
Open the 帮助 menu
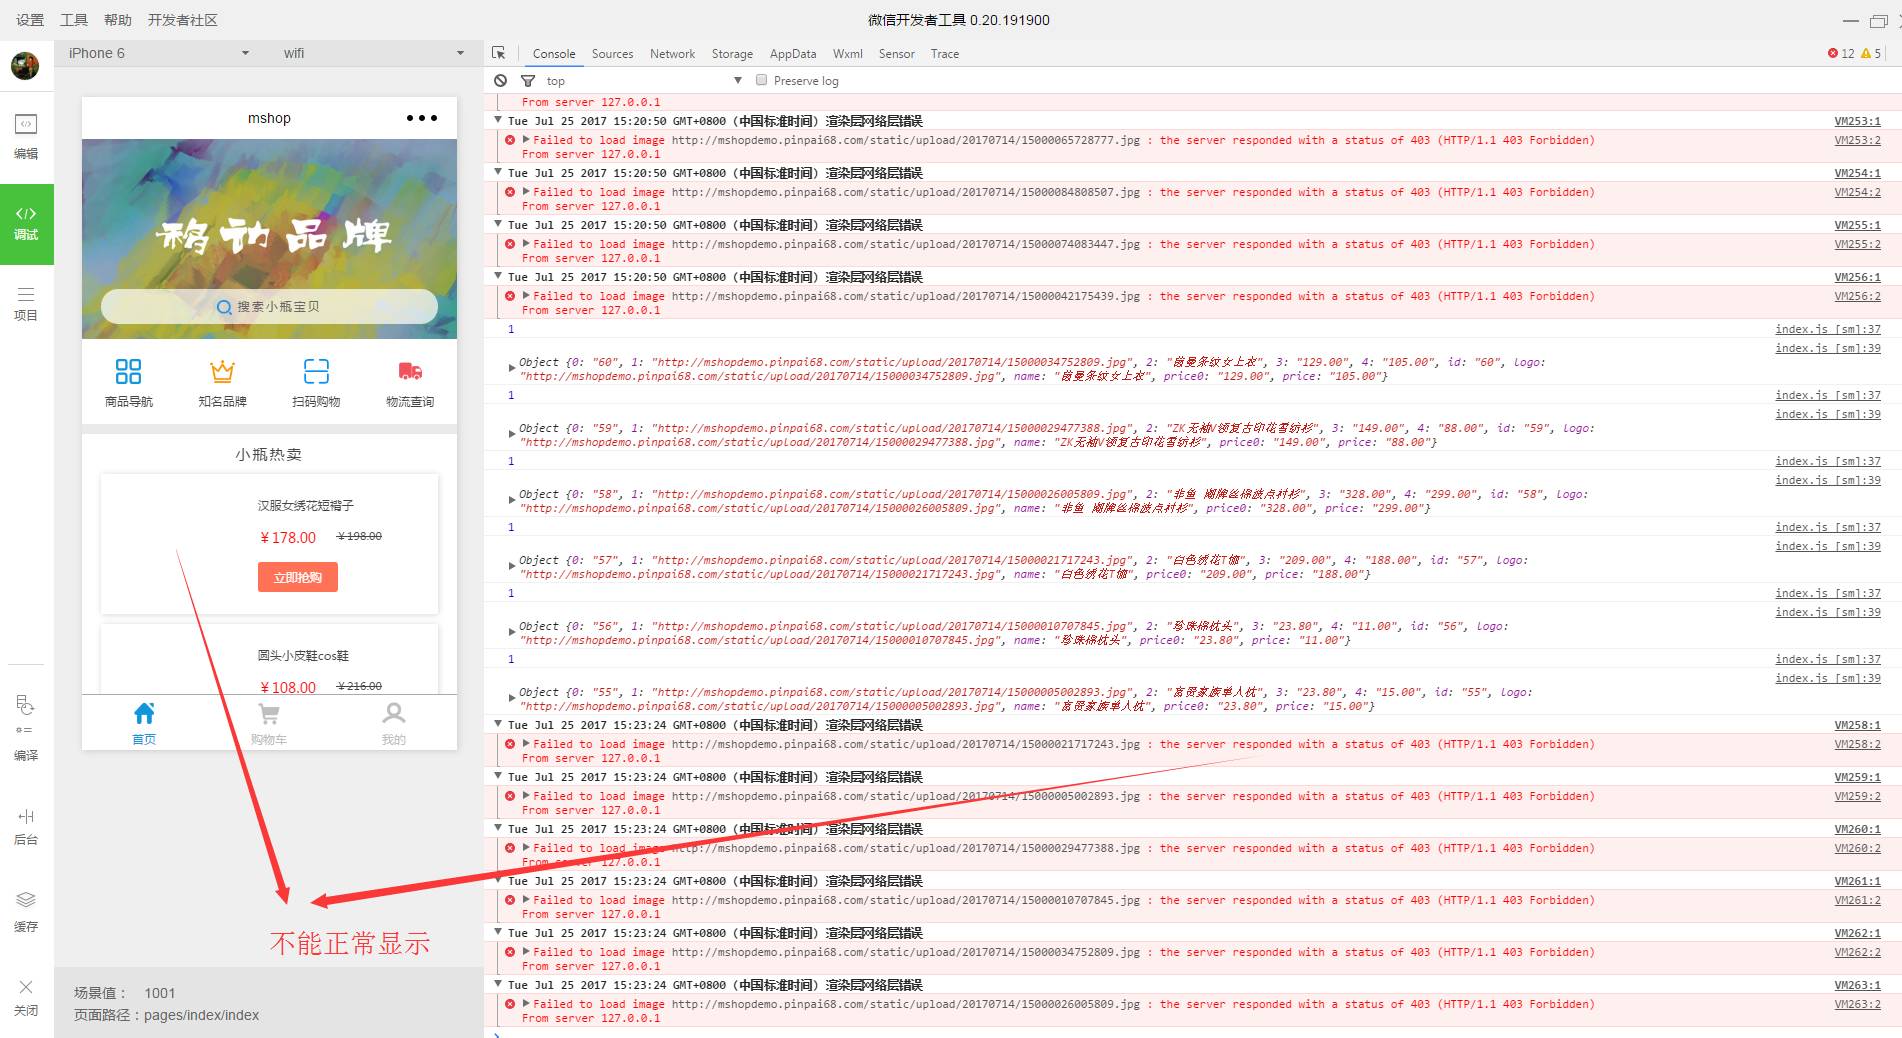[x=118, y=20]
